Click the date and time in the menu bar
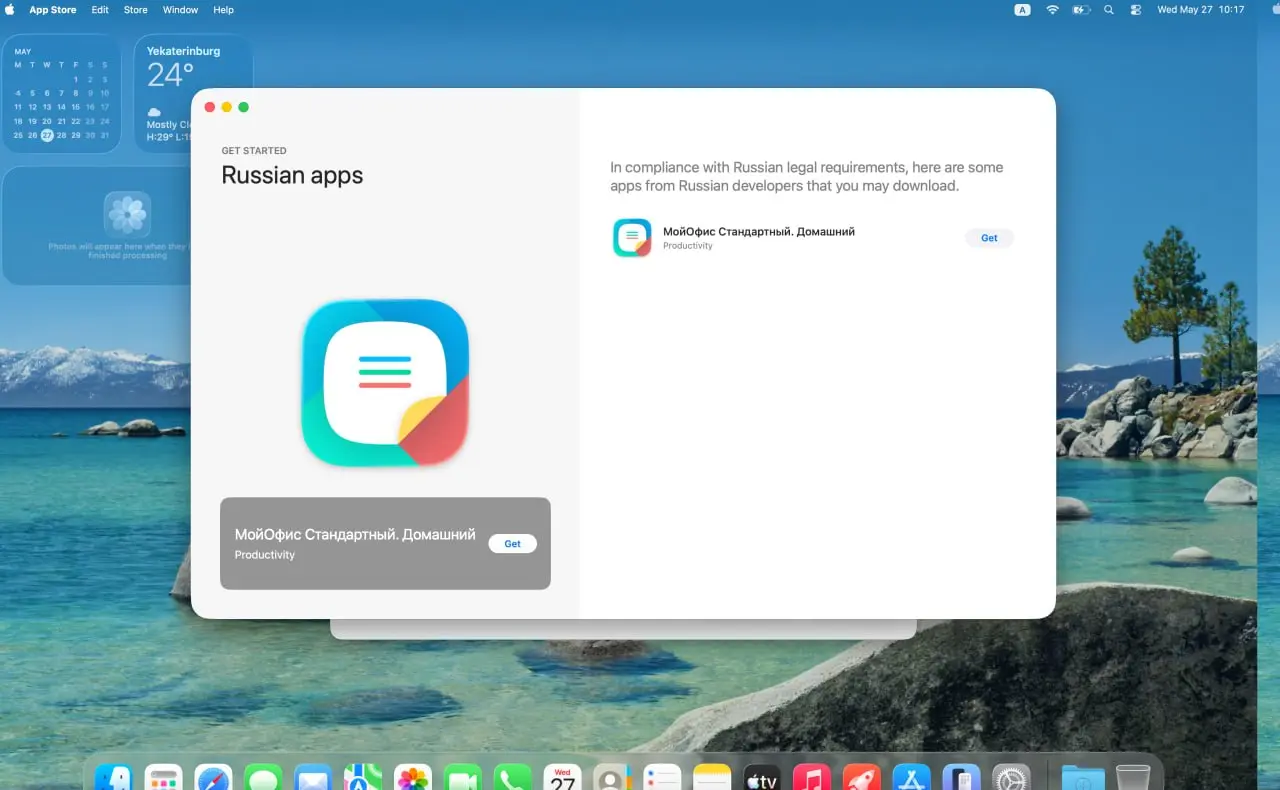 coord(1200,10)
